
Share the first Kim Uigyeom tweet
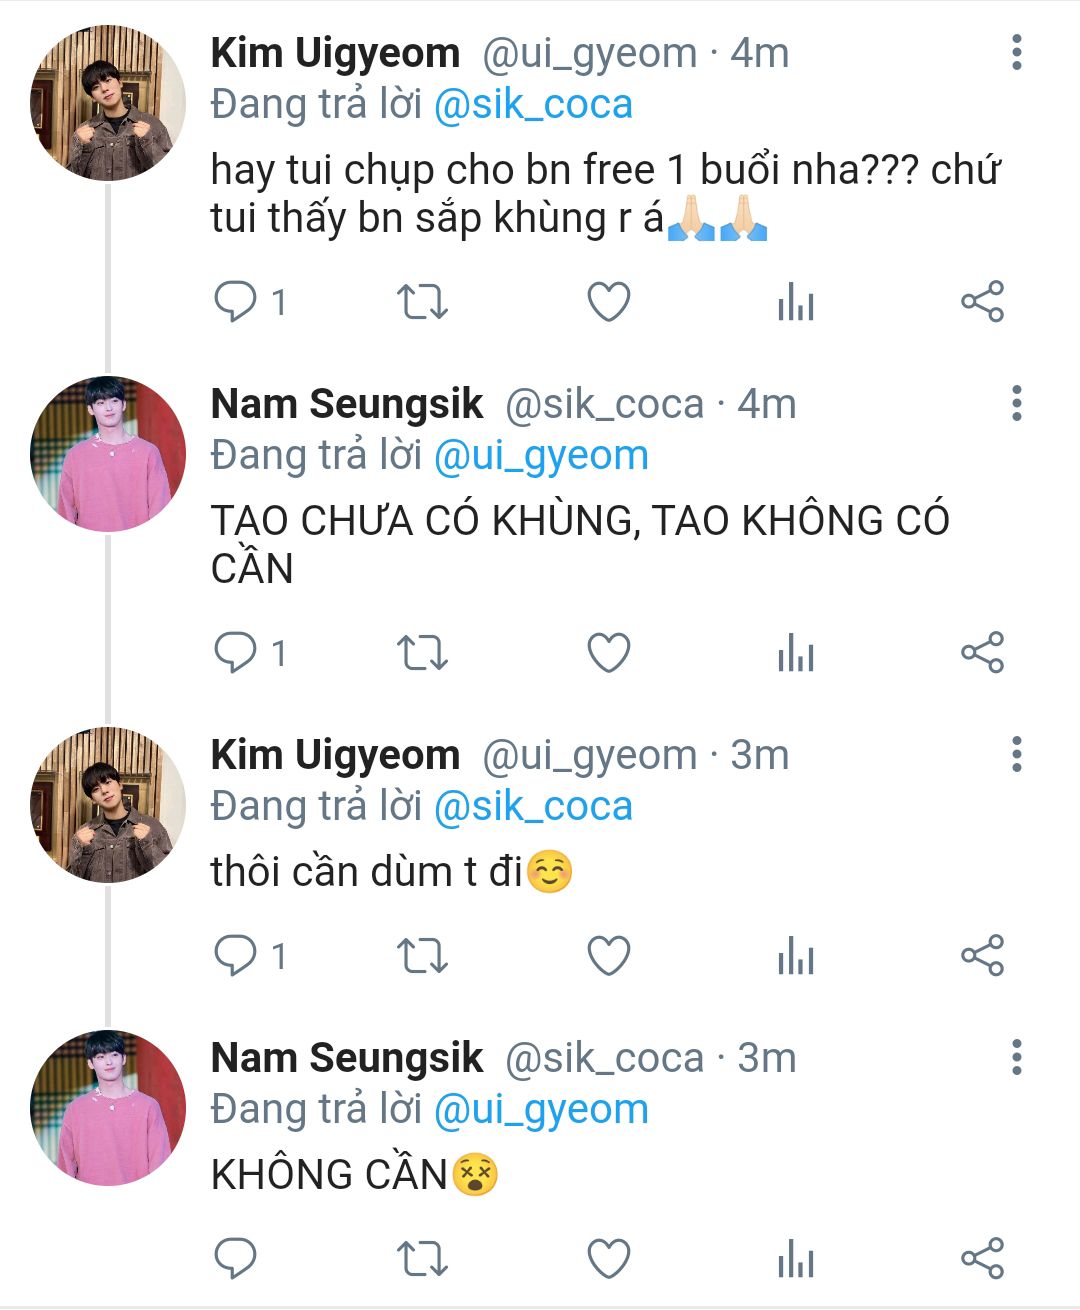point(982,301)
